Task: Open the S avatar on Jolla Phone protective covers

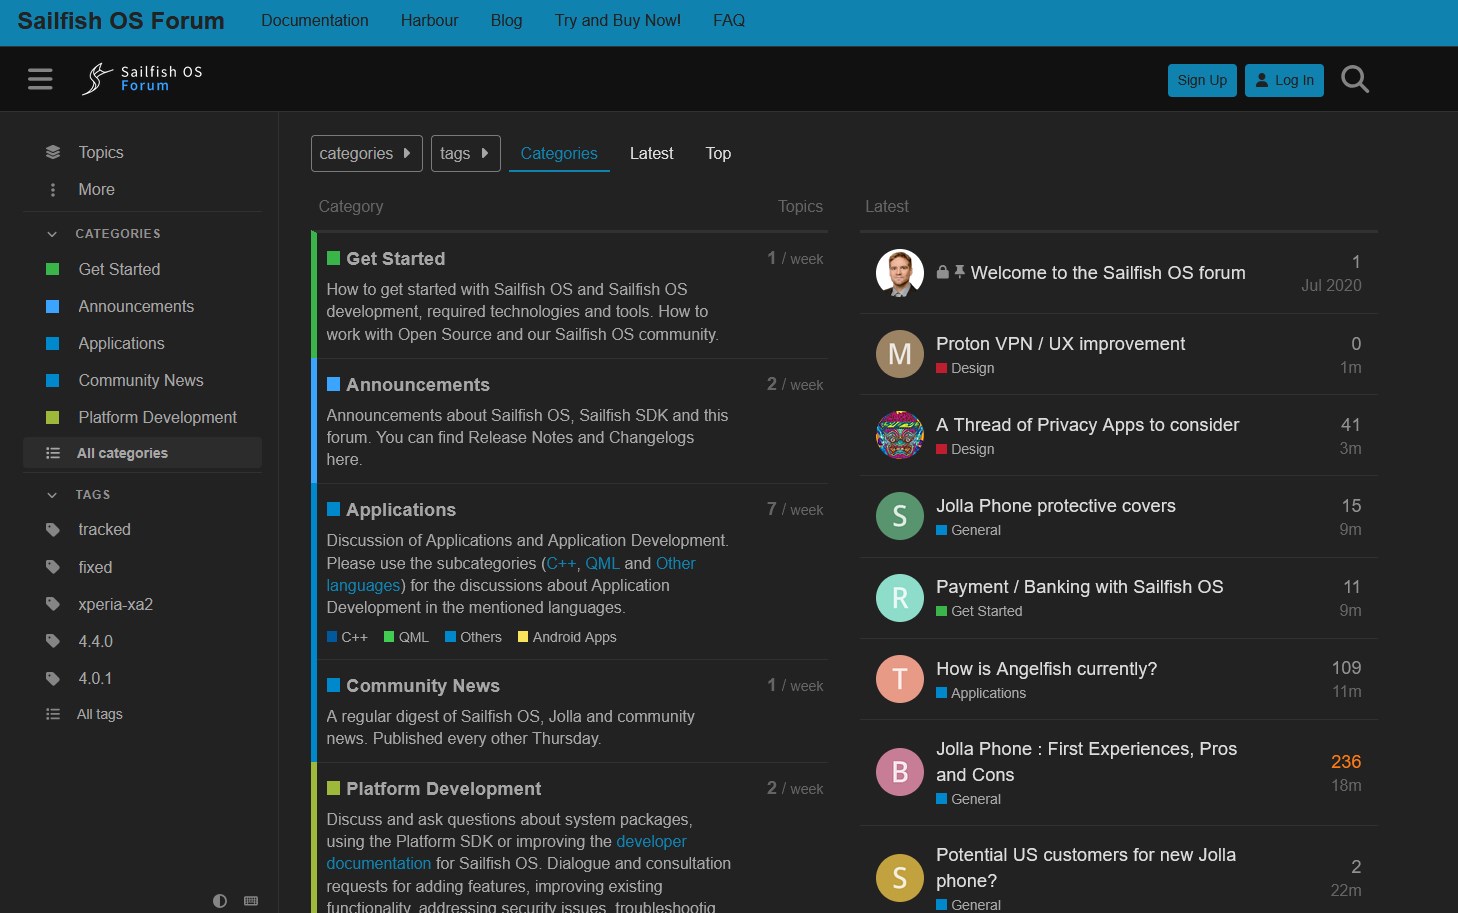Action: coord(900,516)
